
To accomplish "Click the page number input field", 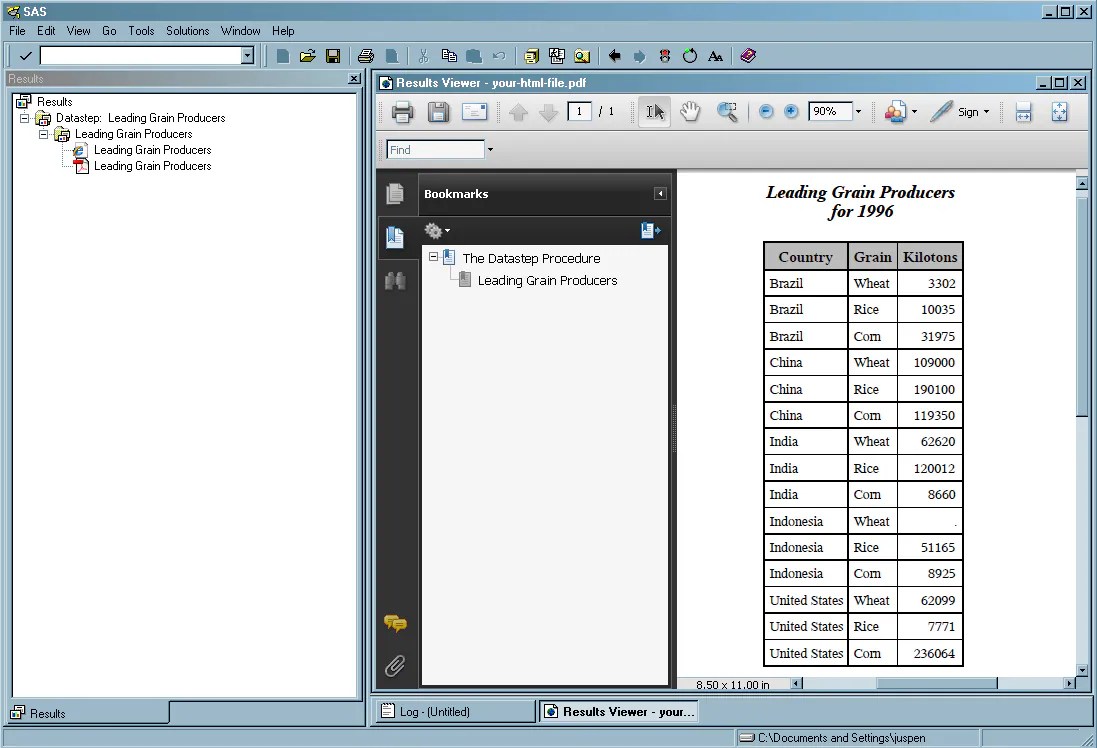I will (581, 112).
